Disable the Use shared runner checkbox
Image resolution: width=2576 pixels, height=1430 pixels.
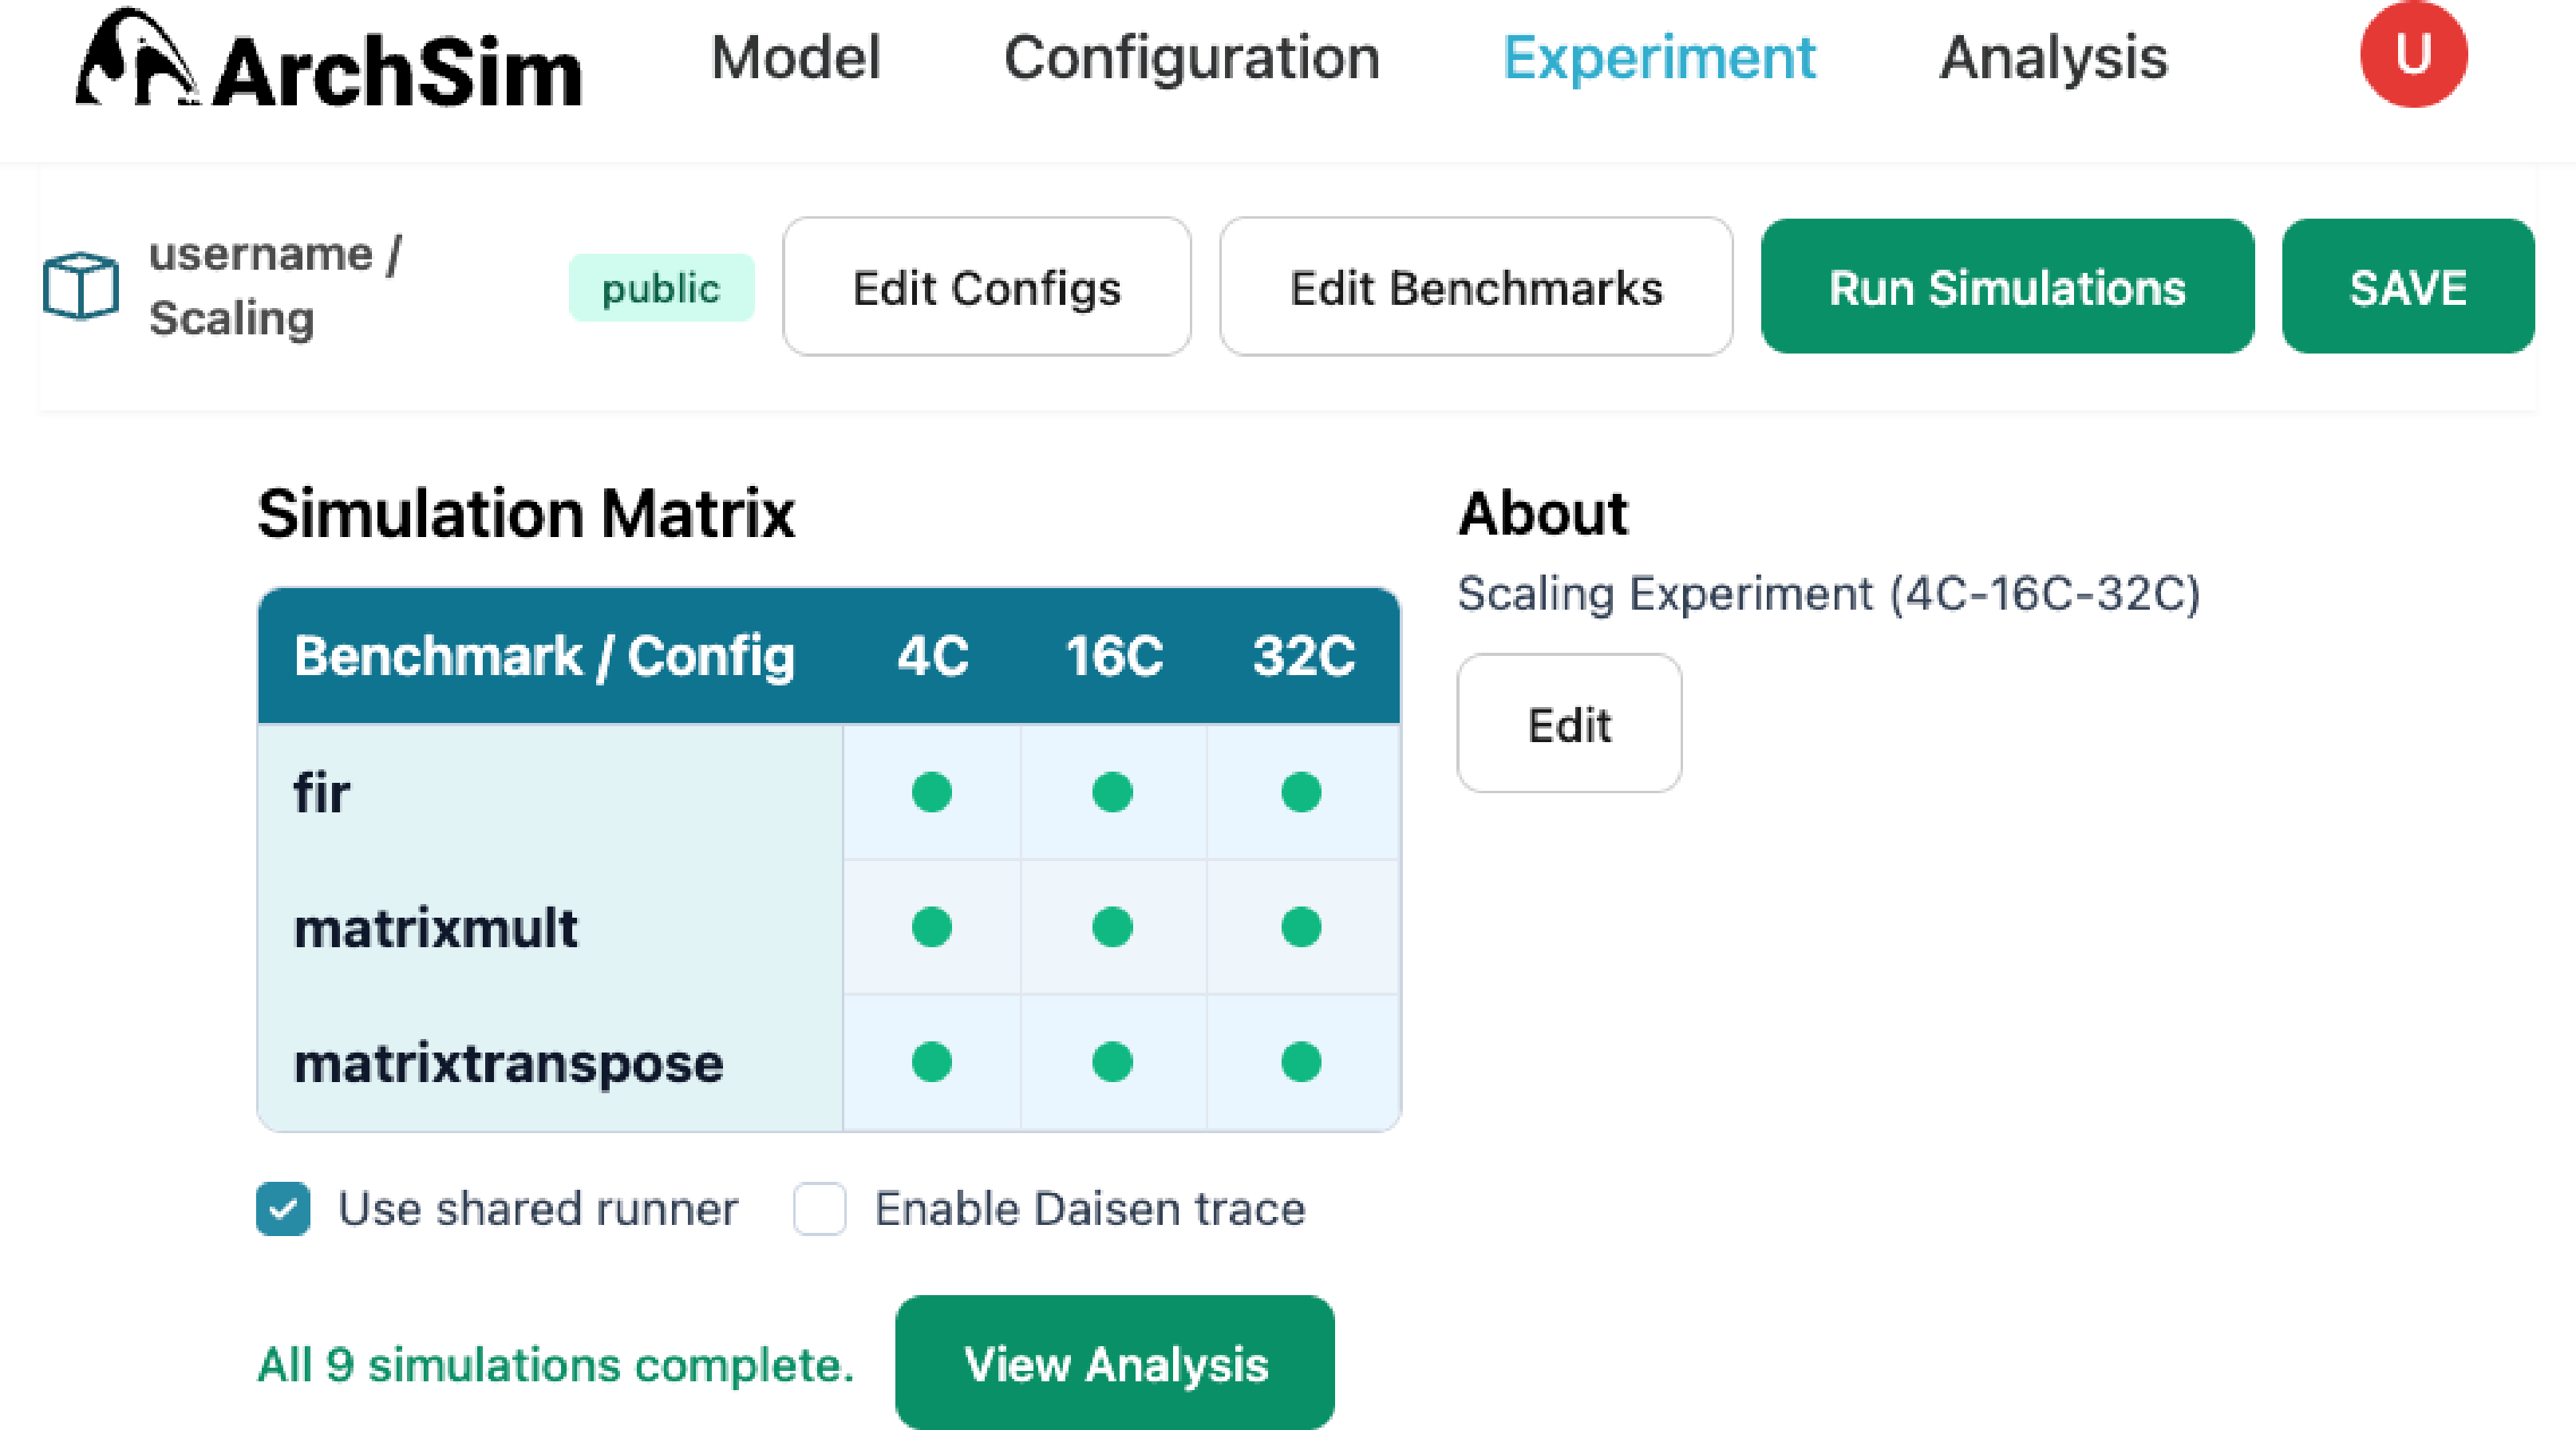click(x=283, y=1209)
